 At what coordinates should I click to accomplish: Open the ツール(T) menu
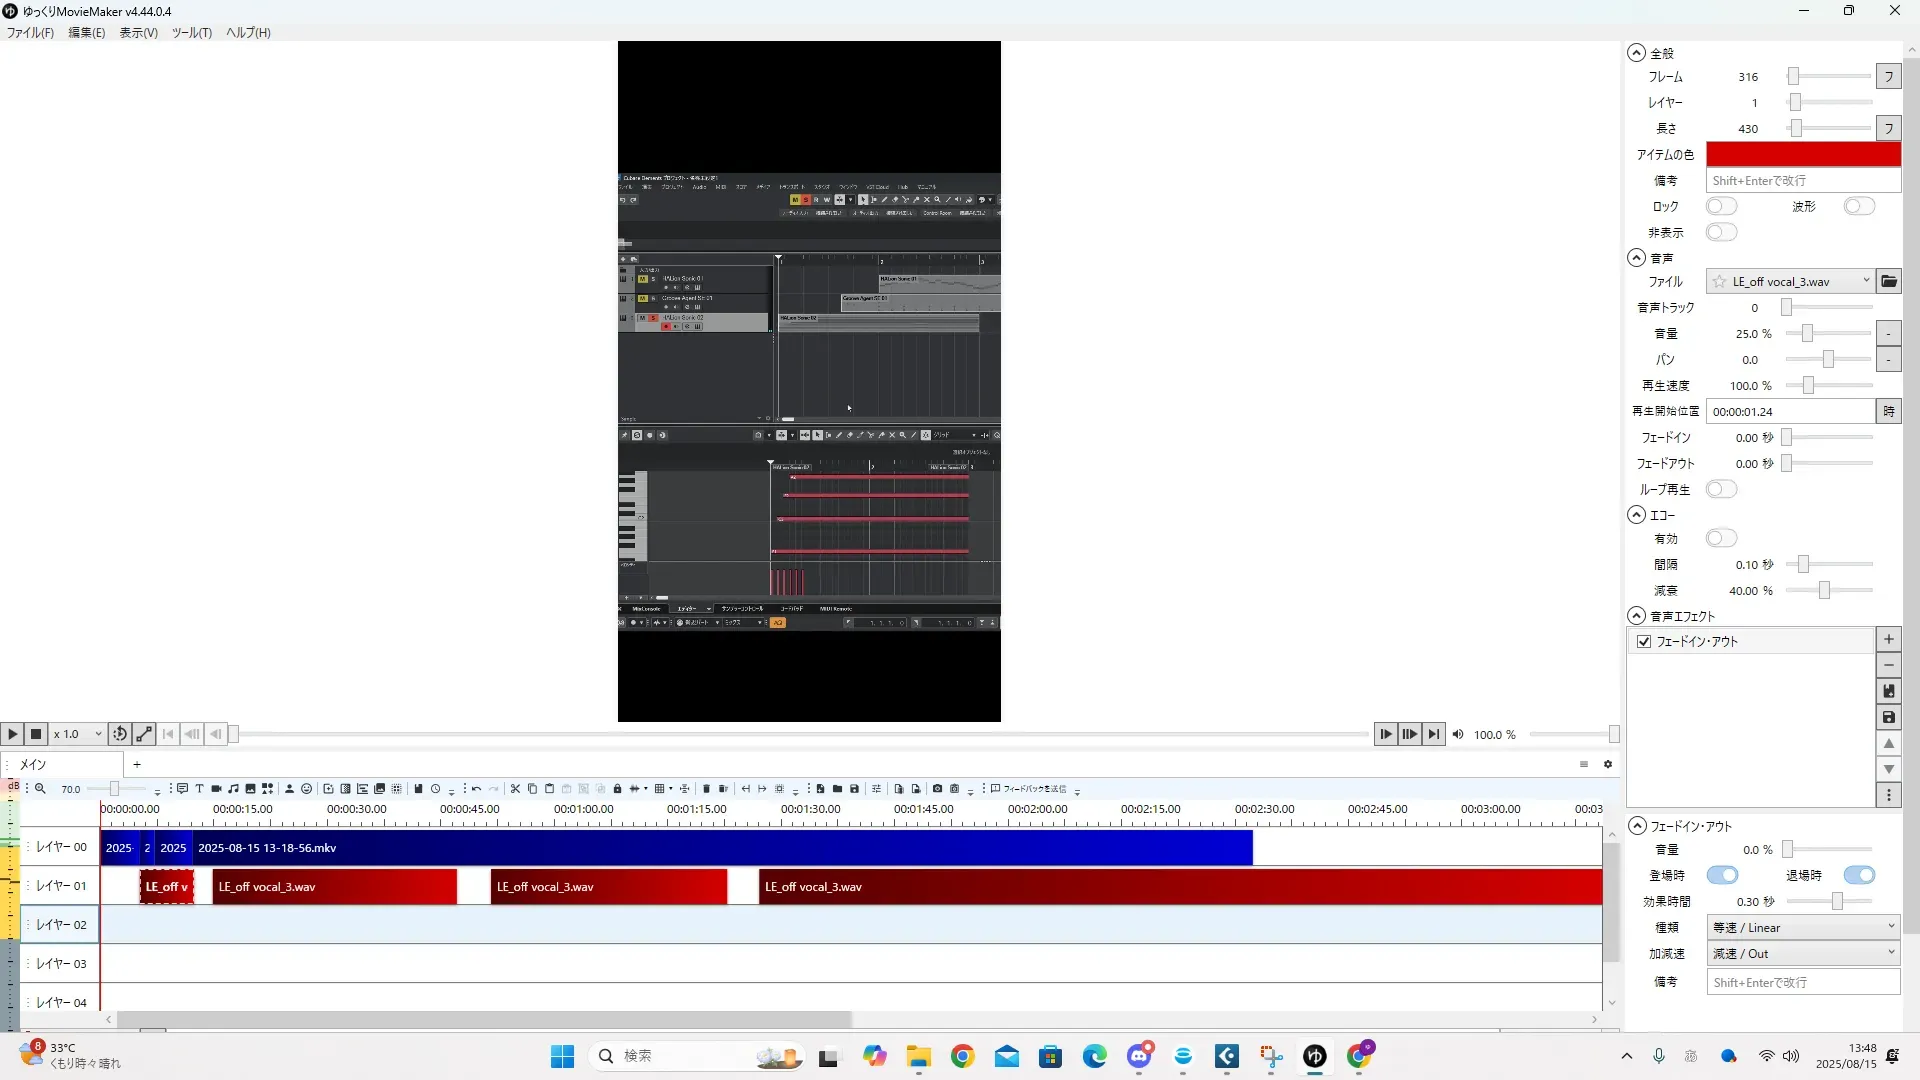pos(191,33)
